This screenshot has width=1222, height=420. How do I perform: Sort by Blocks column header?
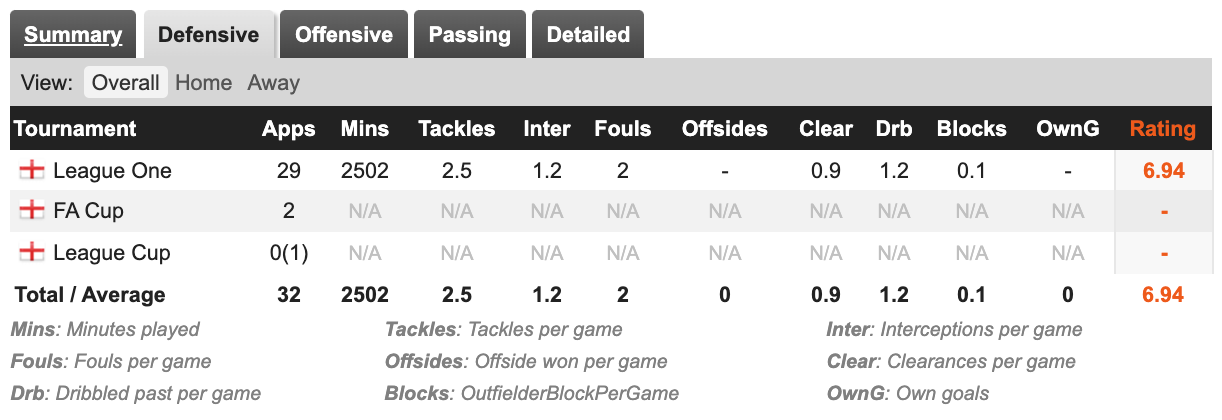tap(971, 129)
